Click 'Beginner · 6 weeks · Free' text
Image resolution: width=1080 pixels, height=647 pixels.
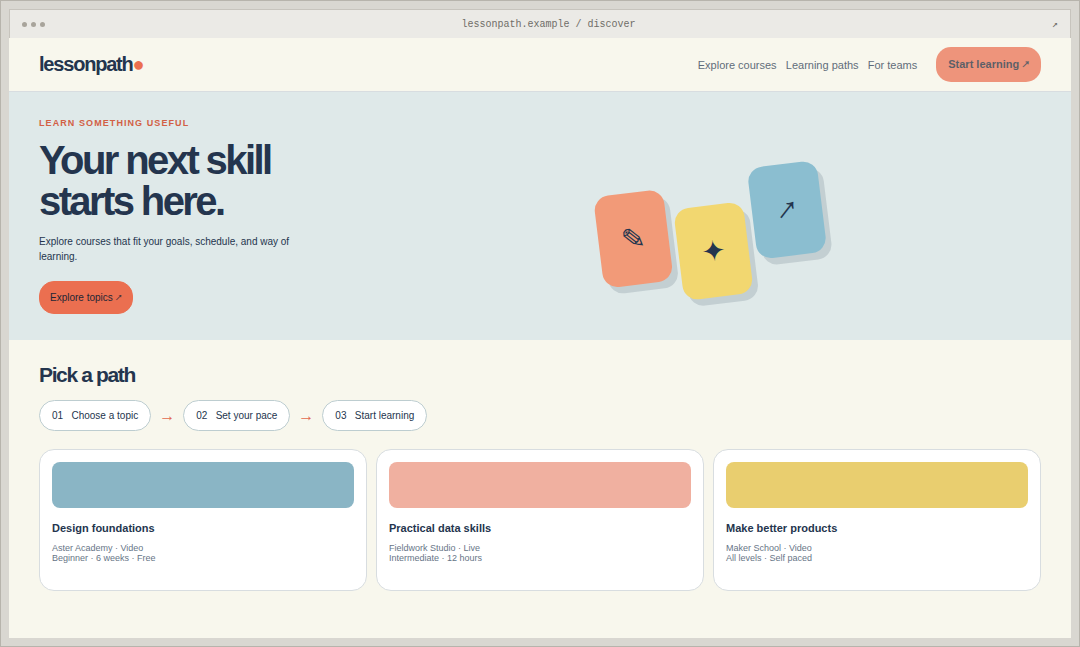103,558
